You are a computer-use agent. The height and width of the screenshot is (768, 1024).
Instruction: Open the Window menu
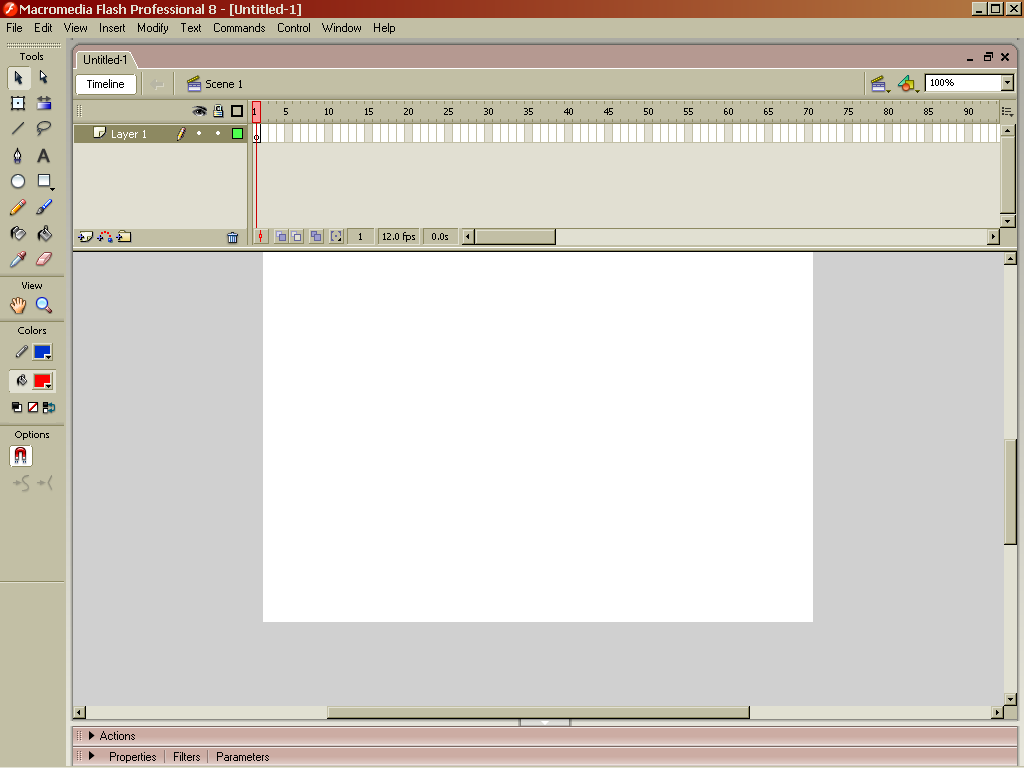click(342, 28)
